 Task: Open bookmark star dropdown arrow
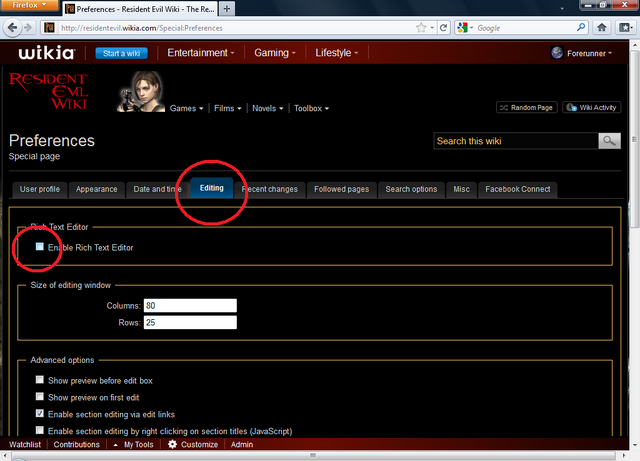pyautogui.click(x=432, y=28)
